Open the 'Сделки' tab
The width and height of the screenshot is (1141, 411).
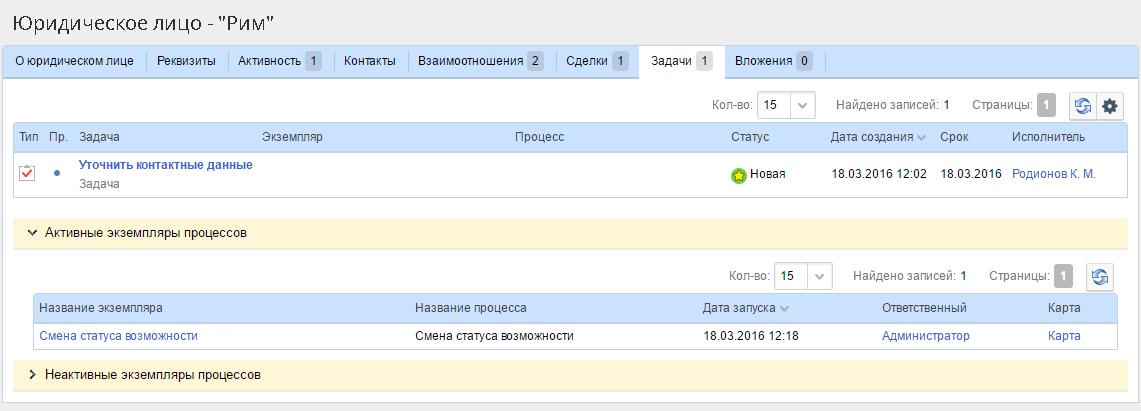[x=596, y=61]
